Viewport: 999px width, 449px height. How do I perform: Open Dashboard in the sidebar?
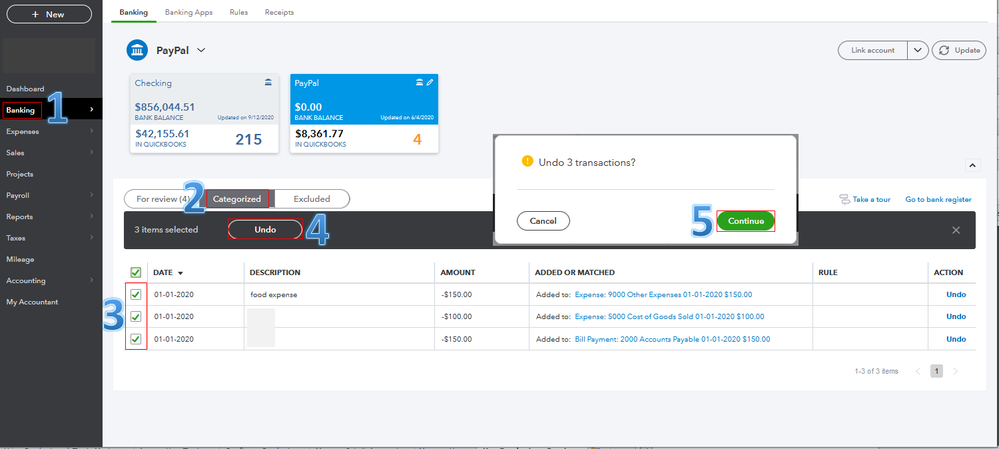pyautogui.click(x=25, y=89)
